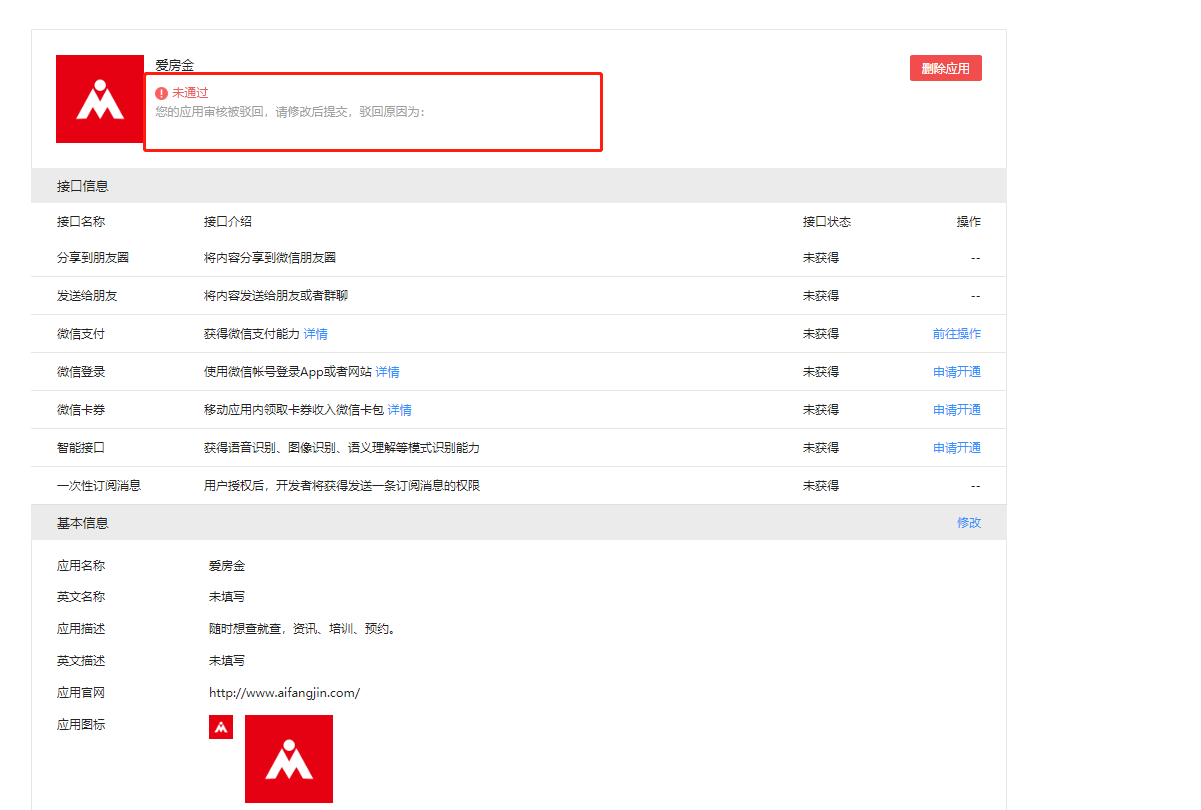Click the 爱房金 app title at top

click(x=175, y=65)
